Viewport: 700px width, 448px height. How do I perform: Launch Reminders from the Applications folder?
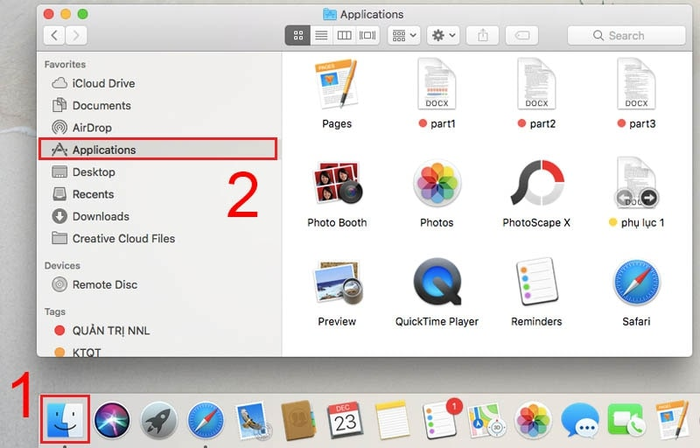pos(537,285)
